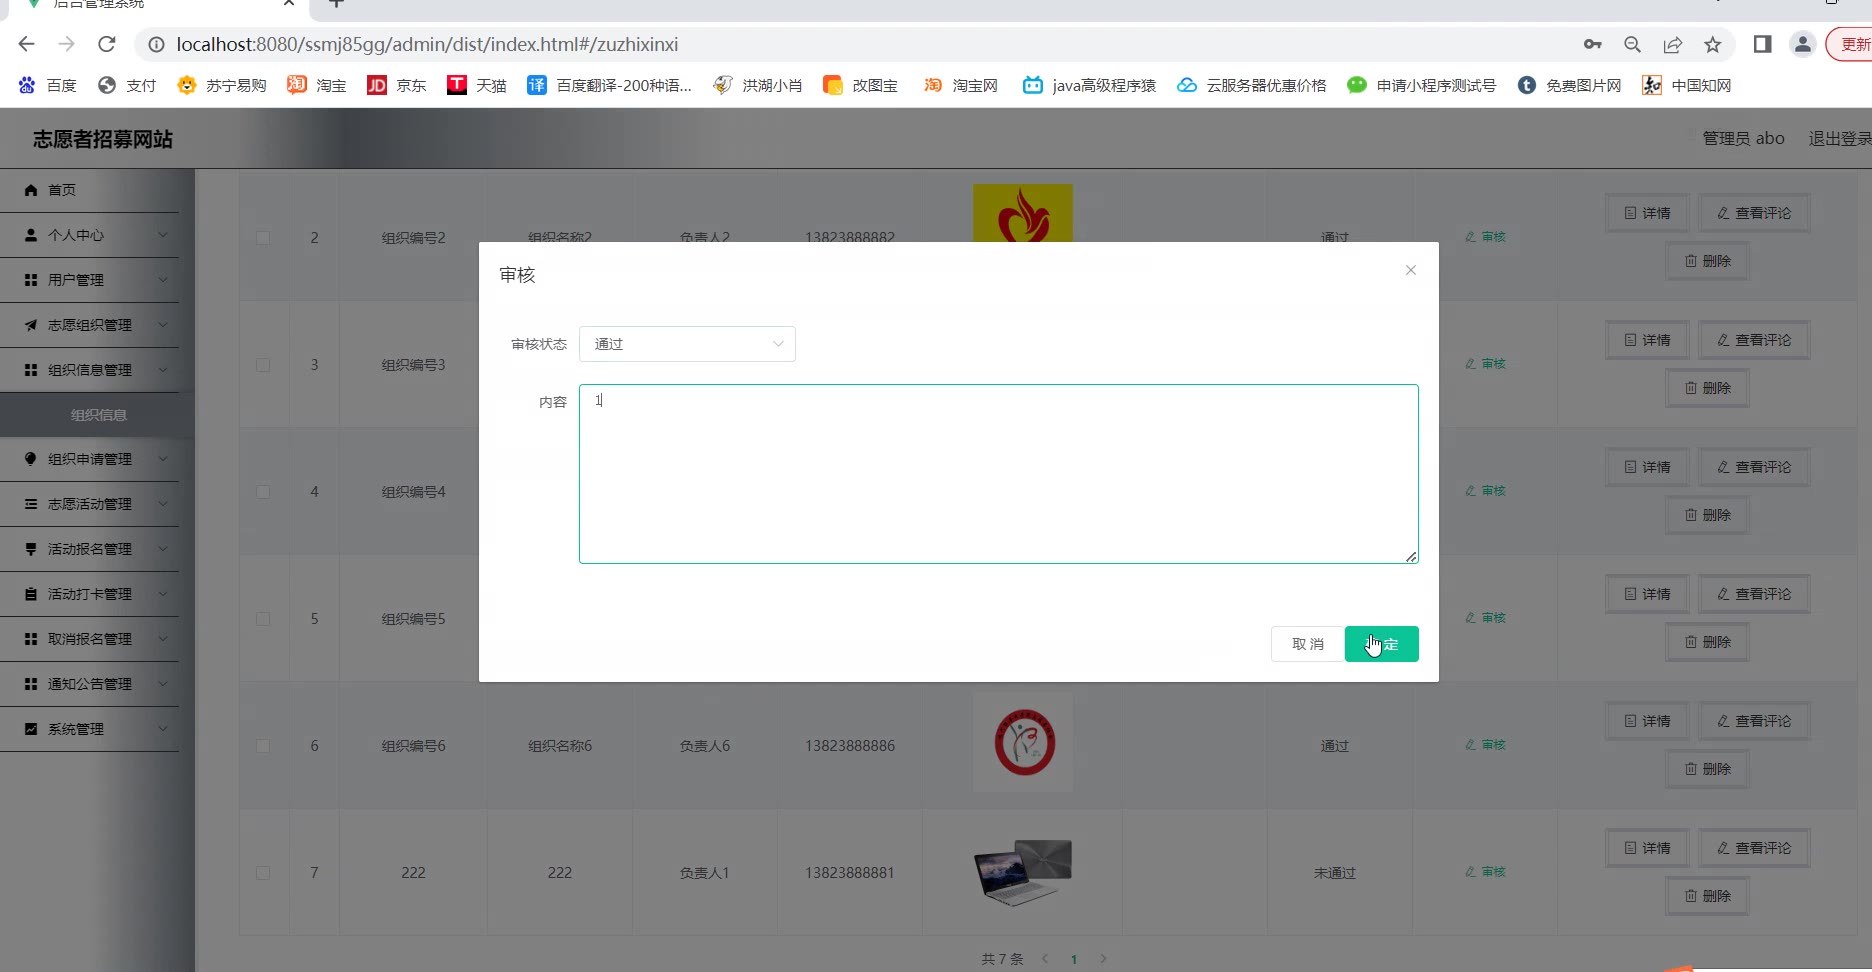This screenshot has width=1872, height=972.
Task: Click 取消 in the 审核 dialog
Action: coord(1307,644)
